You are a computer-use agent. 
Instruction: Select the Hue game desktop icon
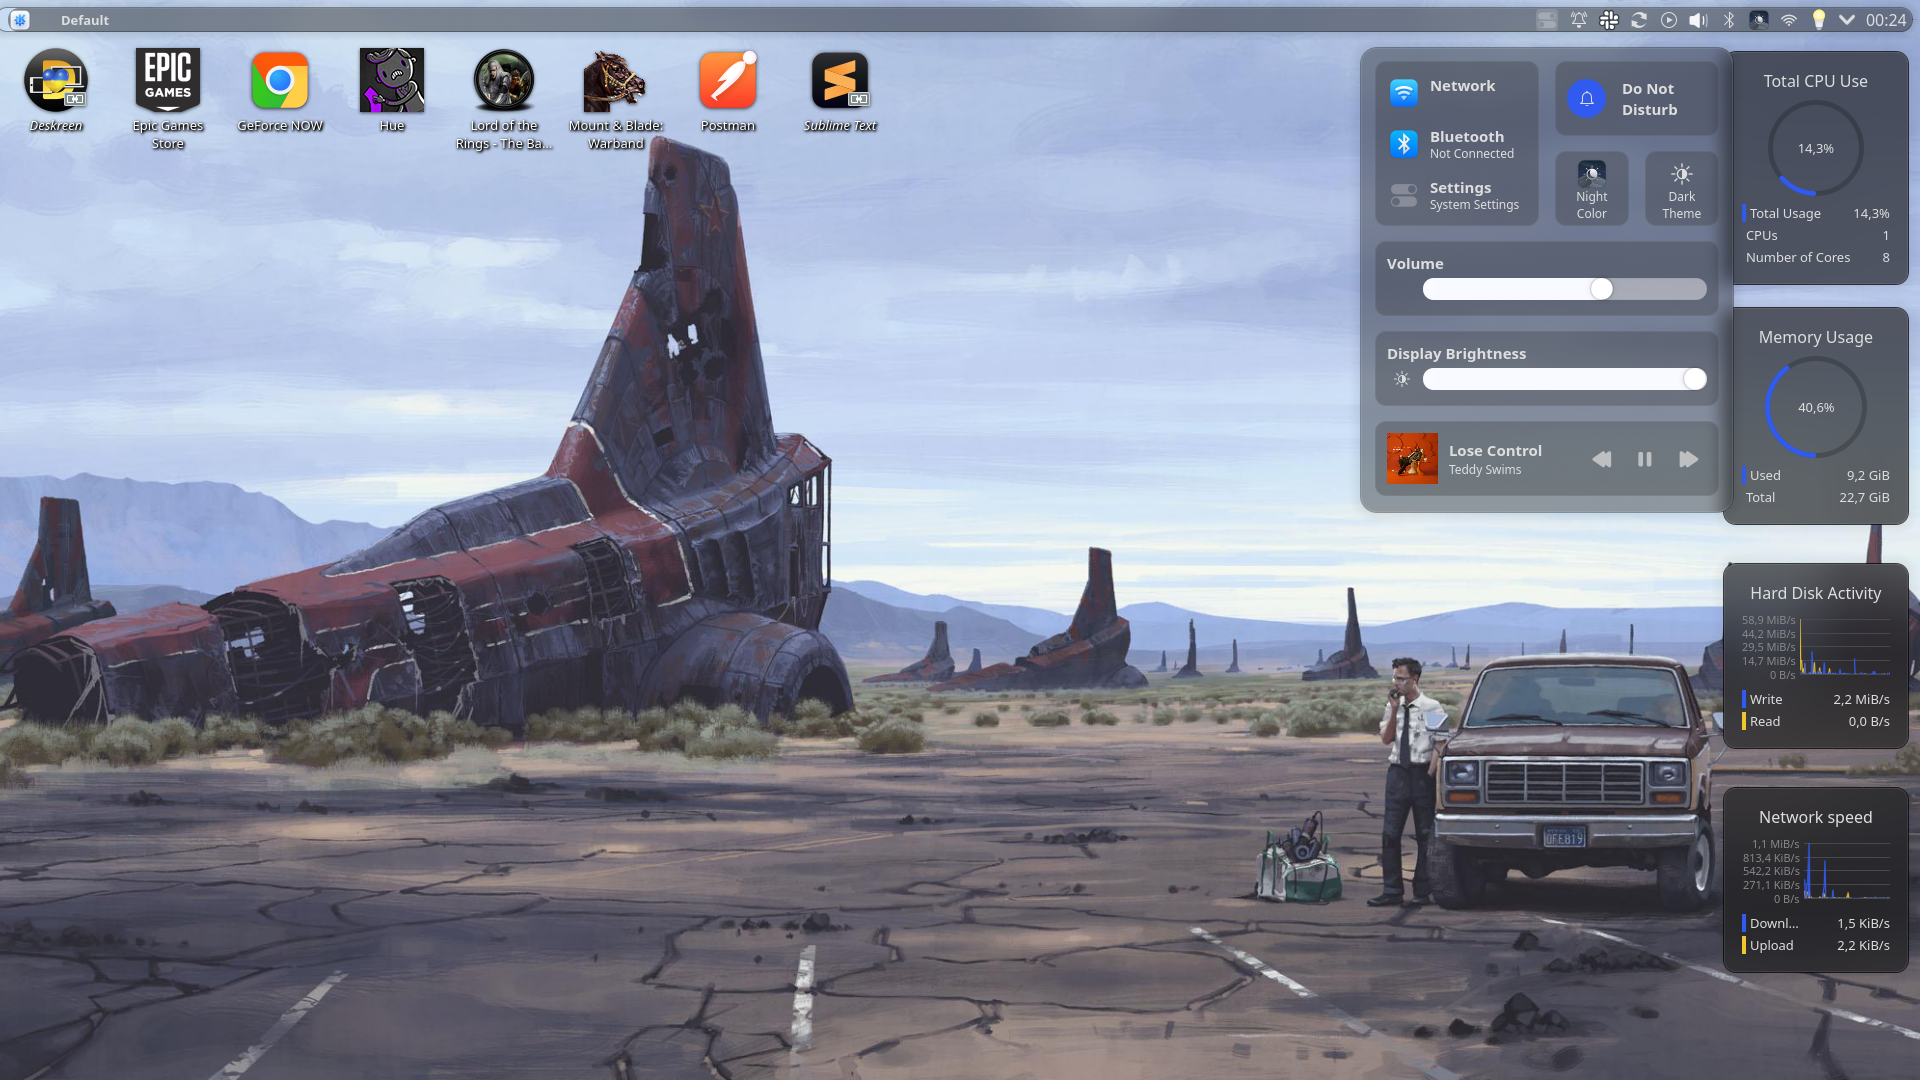tap(392, 90)
